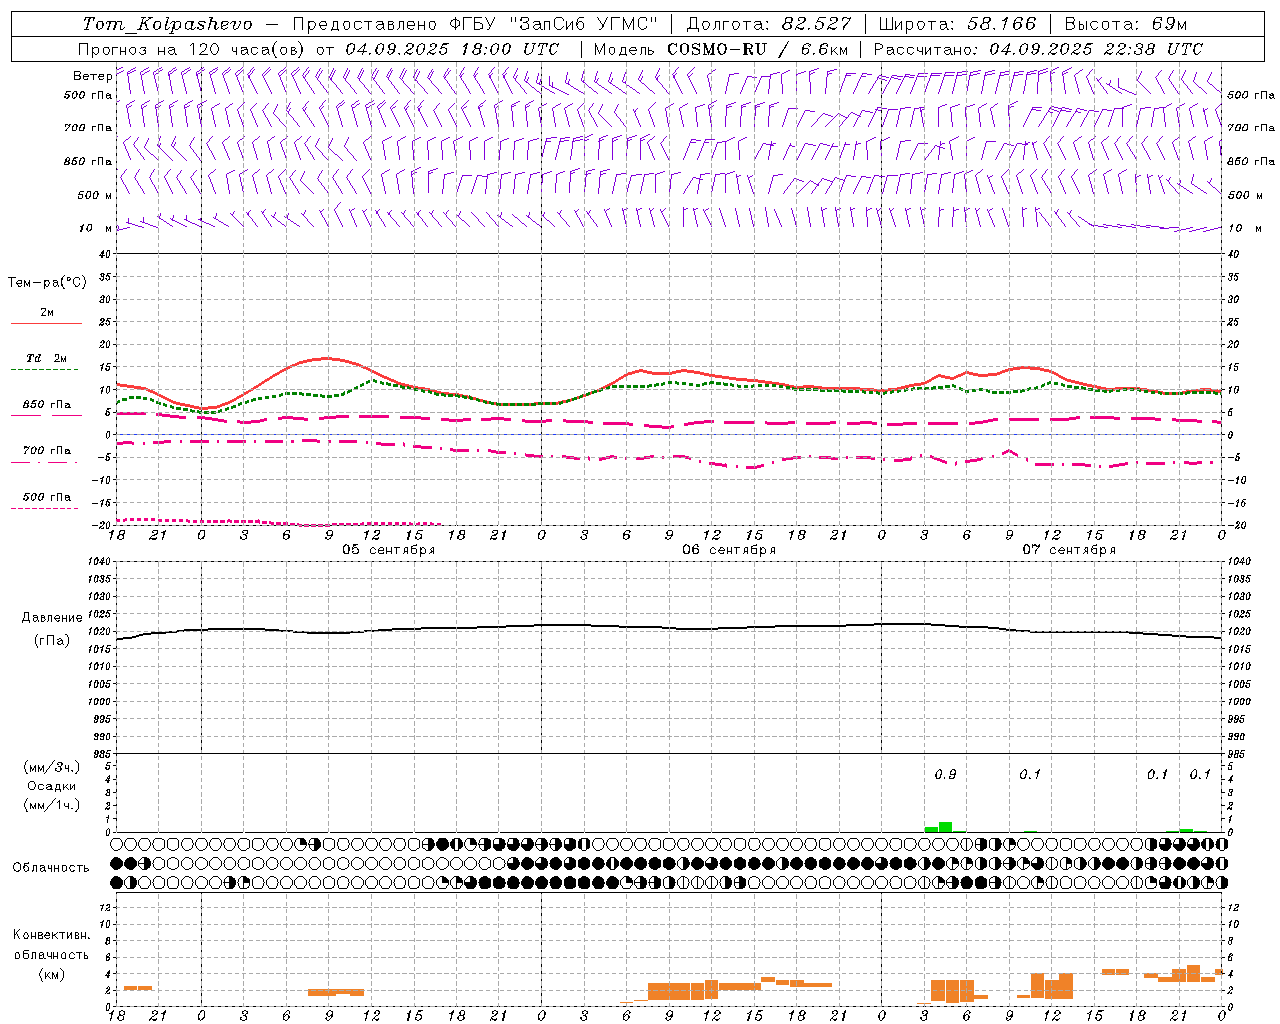
Task: Click the Рассчитано: 04.09.2025 22:38 UTC timestamp
Action: pos(1038,49)
